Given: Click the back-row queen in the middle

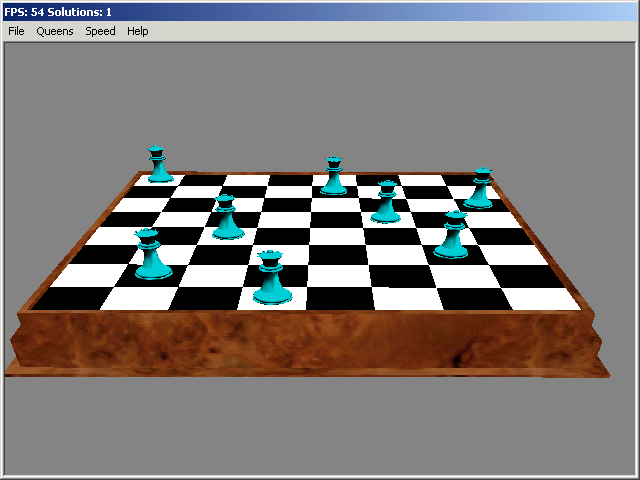Looking at the screenshot, I should coord(333,177).
